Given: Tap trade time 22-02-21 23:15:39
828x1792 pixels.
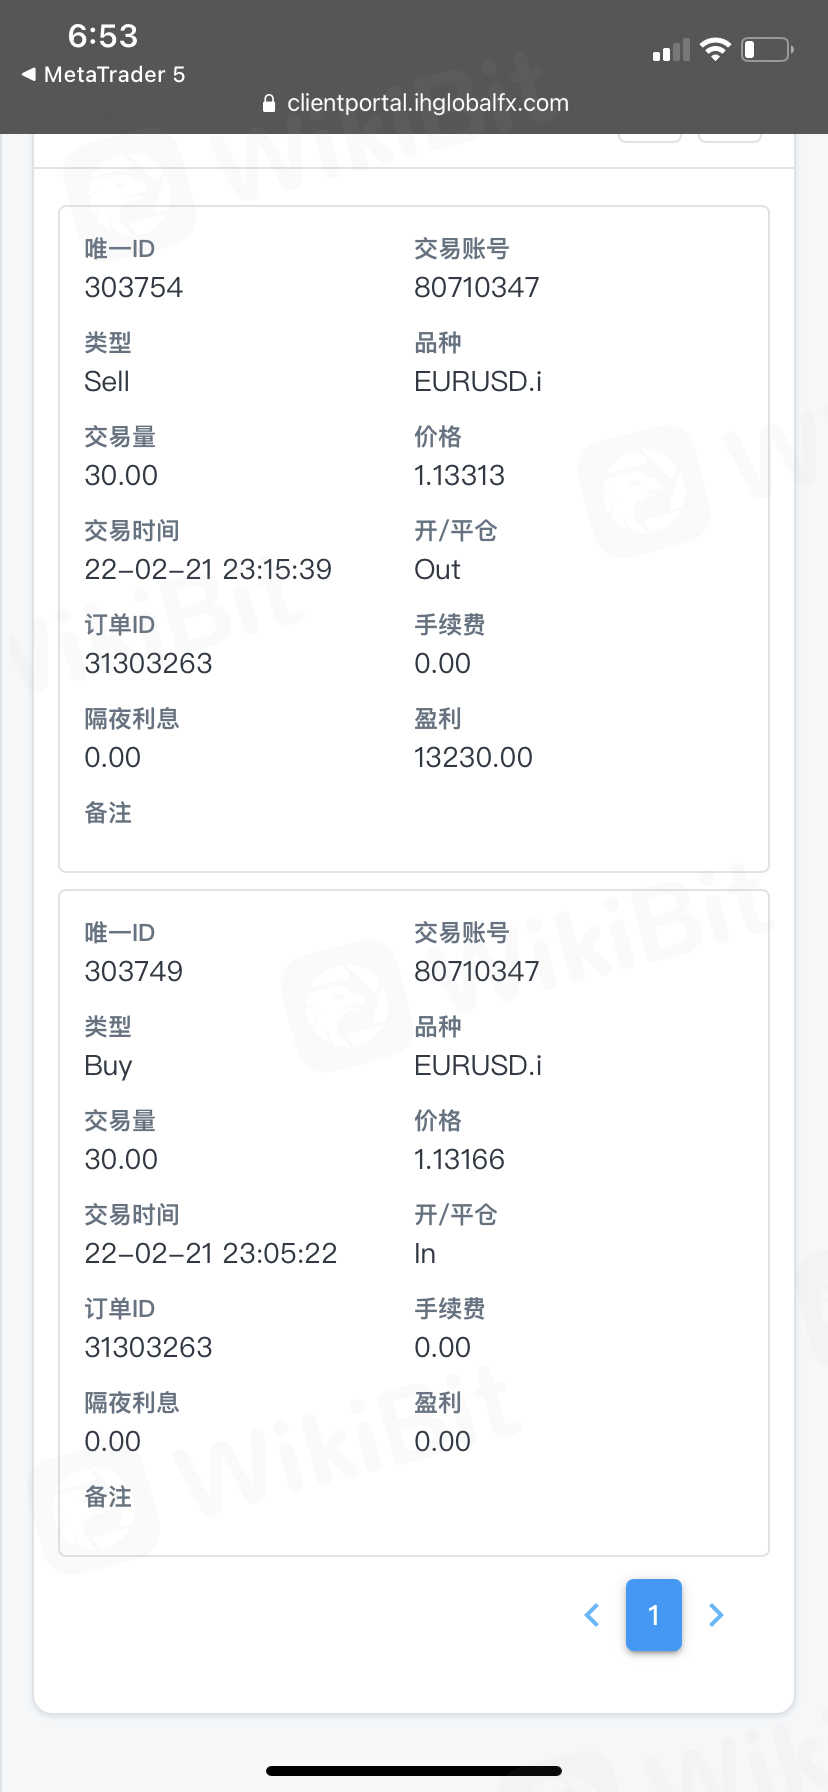Looking at the screenshot, I should (208, 570).
